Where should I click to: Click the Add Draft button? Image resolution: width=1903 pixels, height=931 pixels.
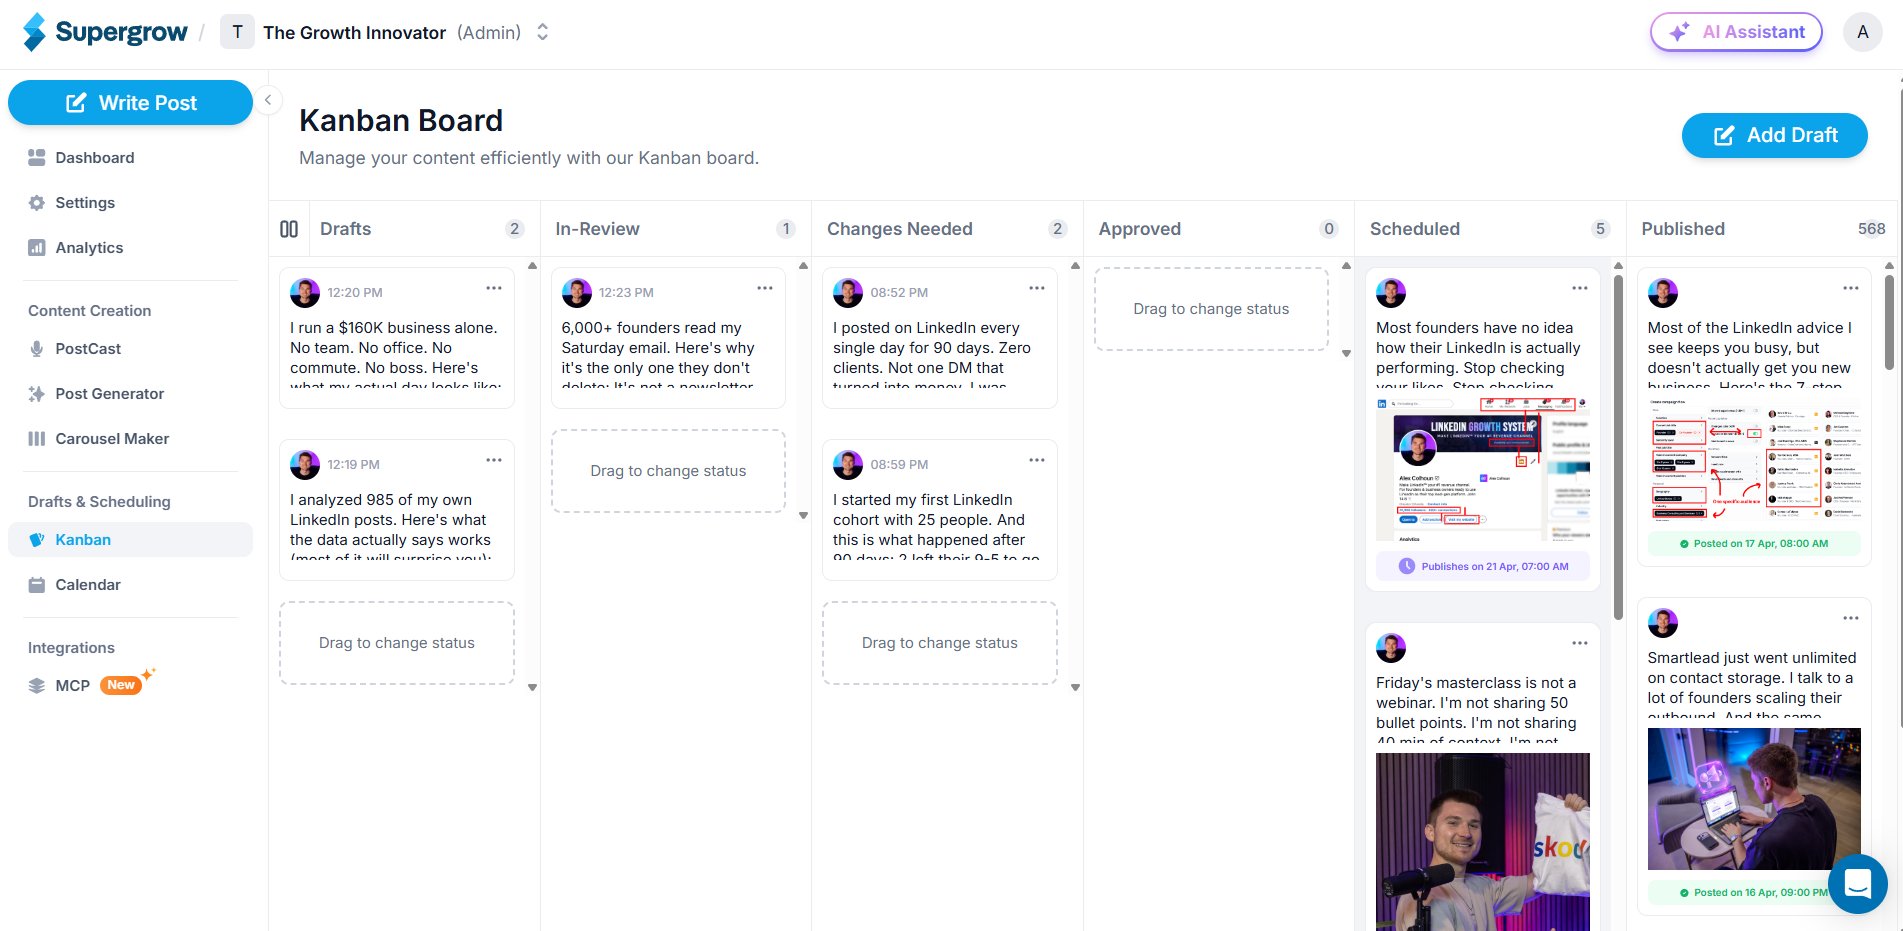click(1774, 135)
